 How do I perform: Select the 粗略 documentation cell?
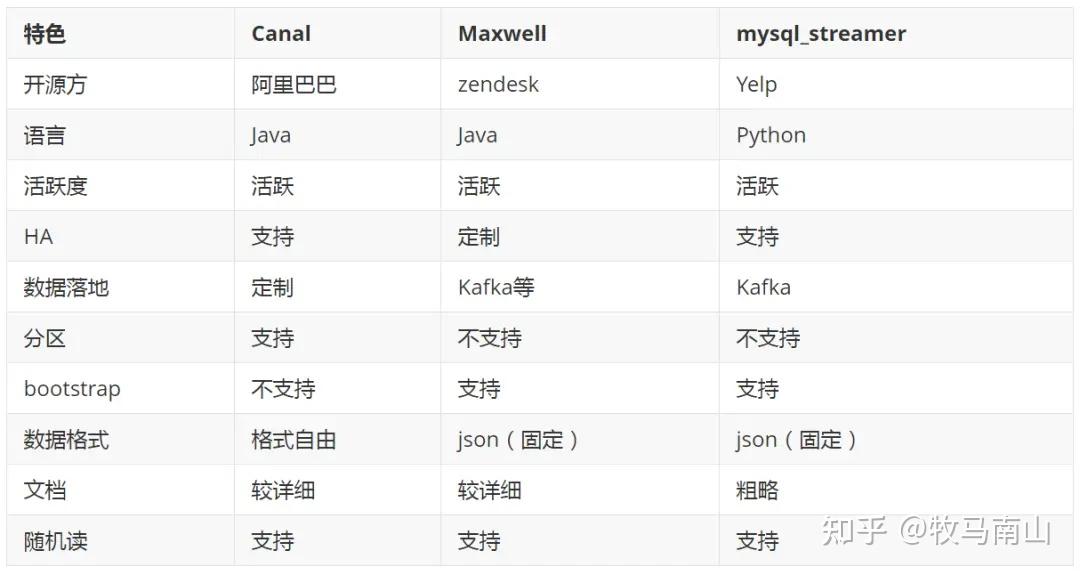(757, 490)
